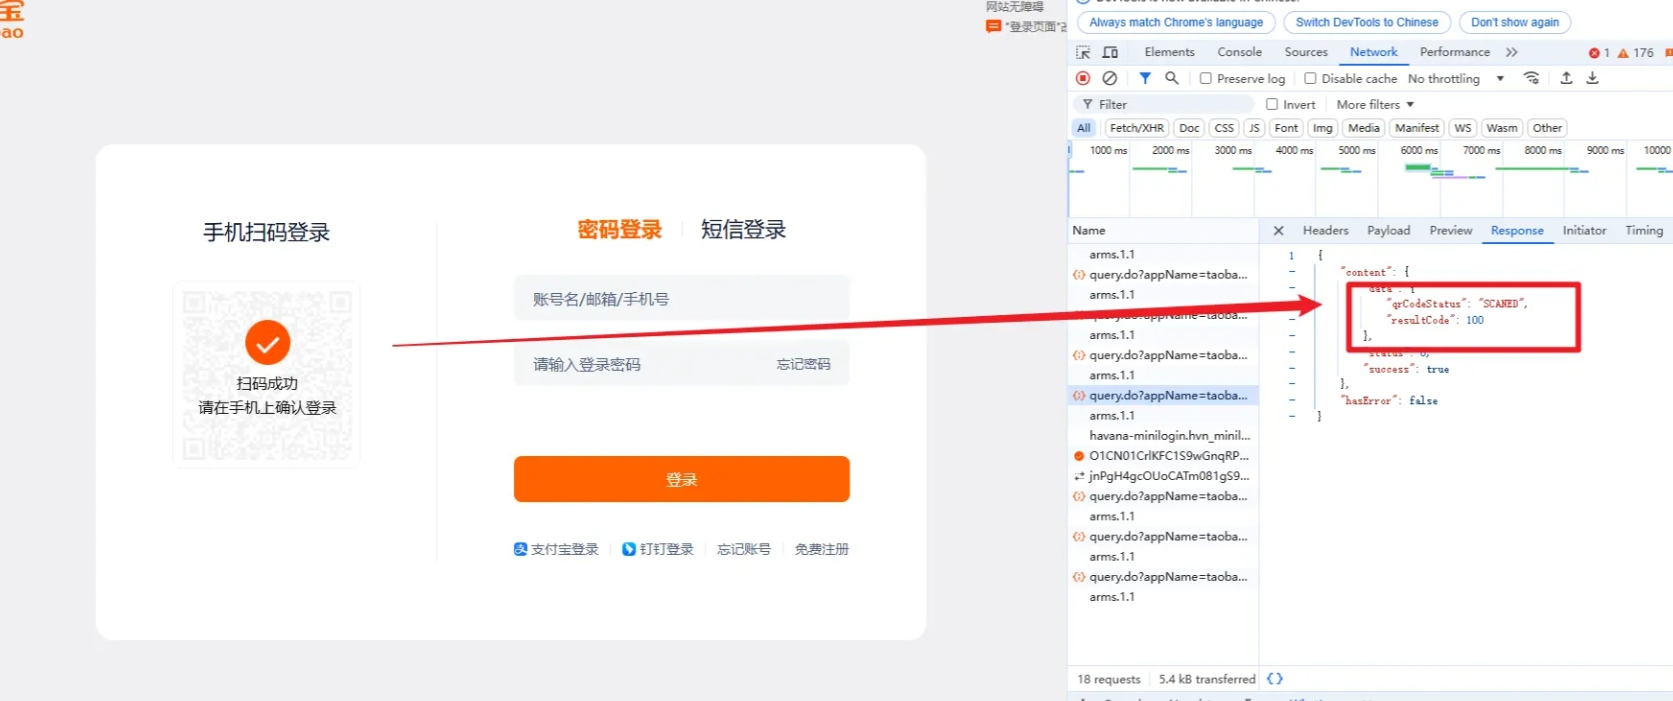Click Always match Chrome's language
This screenshot has height=701, width=1673.
coord(1176,22)
